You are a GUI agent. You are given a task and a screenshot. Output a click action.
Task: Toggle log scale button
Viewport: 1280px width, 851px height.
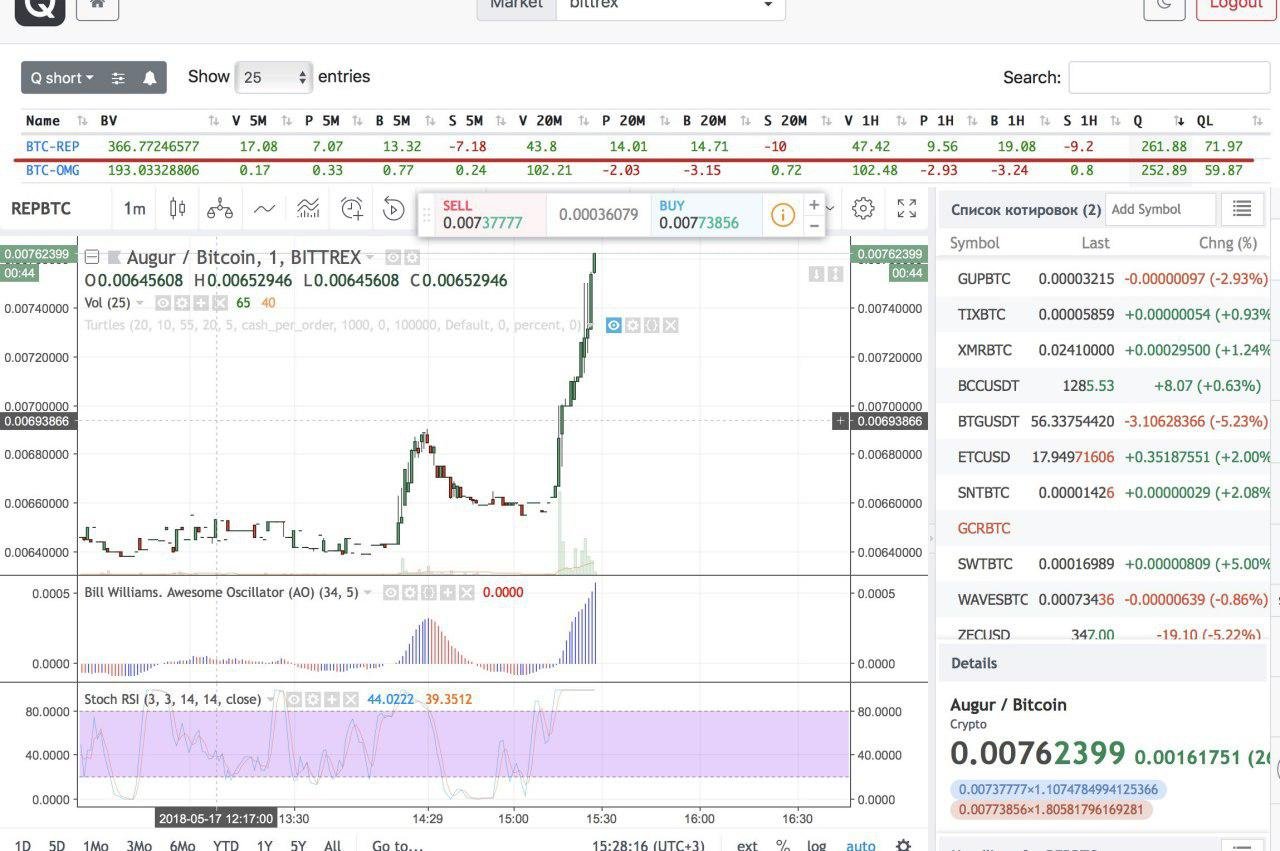point(817,845)
